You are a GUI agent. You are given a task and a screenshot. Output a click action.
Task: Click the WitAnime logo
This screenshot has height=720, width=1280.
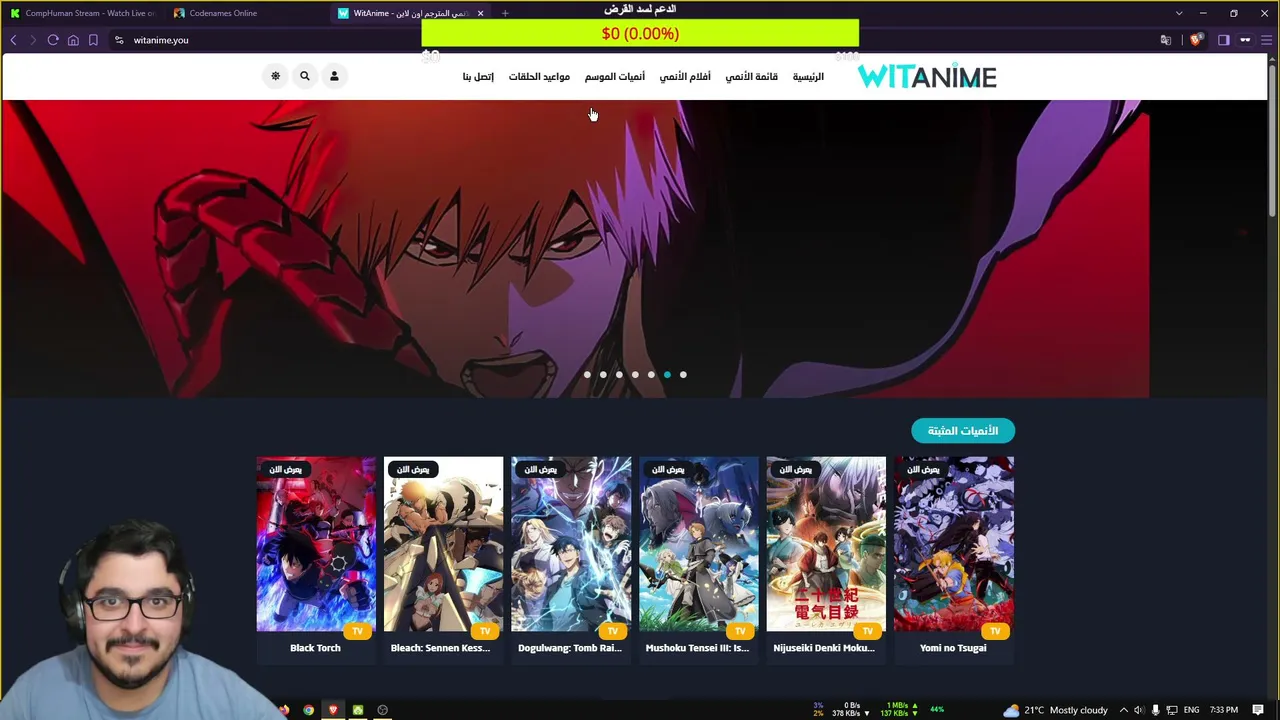pyautogui.click(x=927, y=77)
